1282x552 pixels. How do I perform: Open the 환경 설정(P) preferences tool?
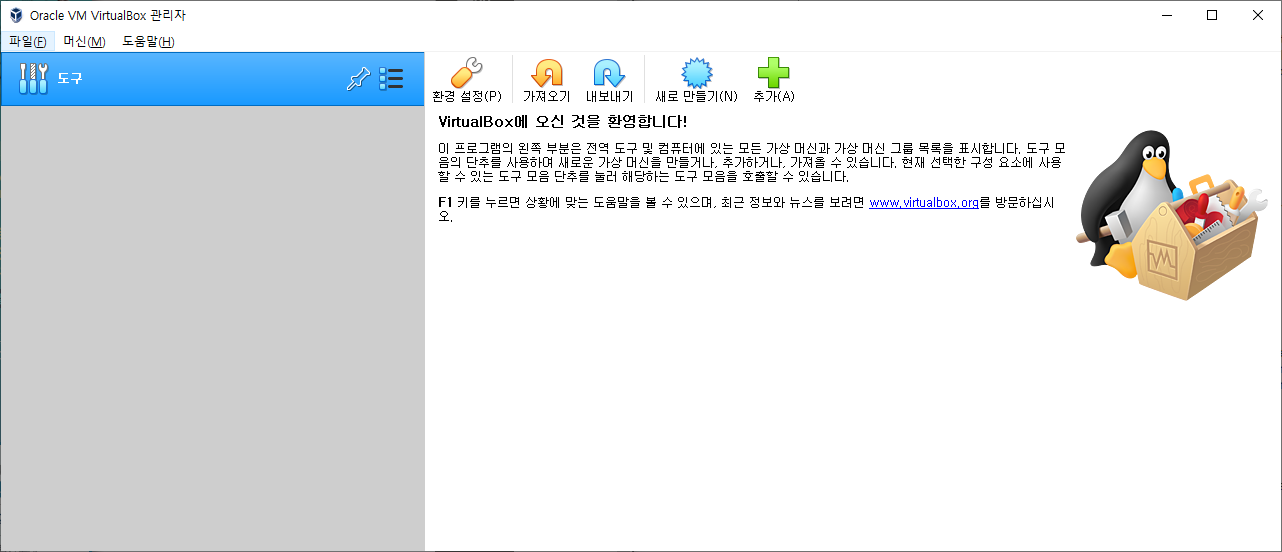point(466,81)
